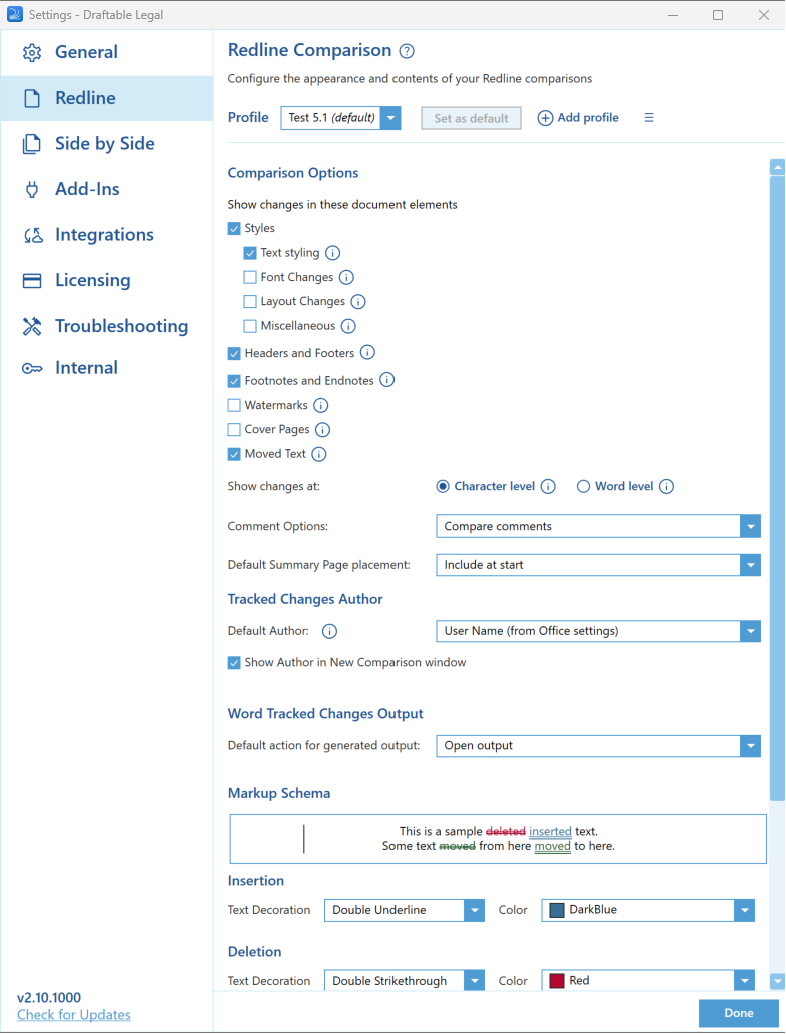
Task: Open Default Summary Page placement dropdown
Action: click(x=598, y=565)
